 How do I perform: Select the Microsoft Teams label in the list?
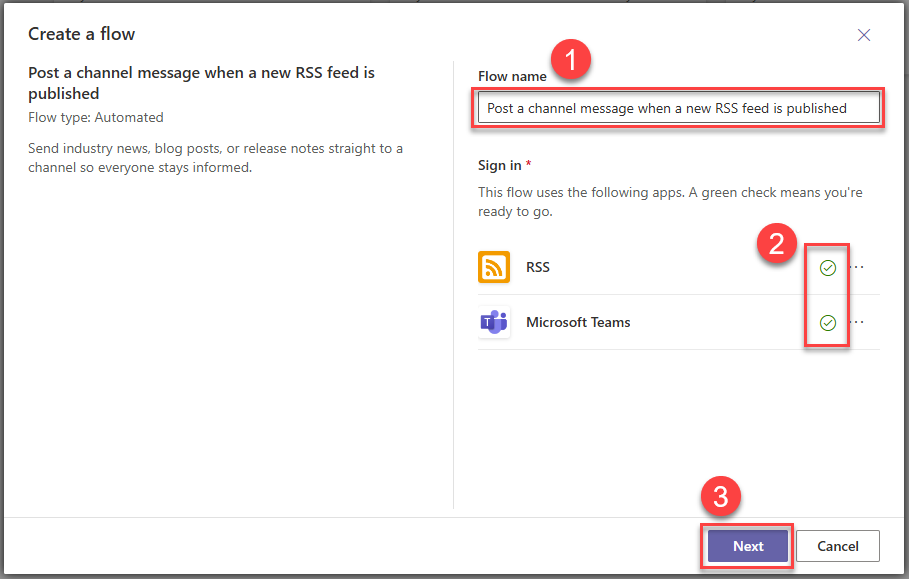(x=578, y=322)
